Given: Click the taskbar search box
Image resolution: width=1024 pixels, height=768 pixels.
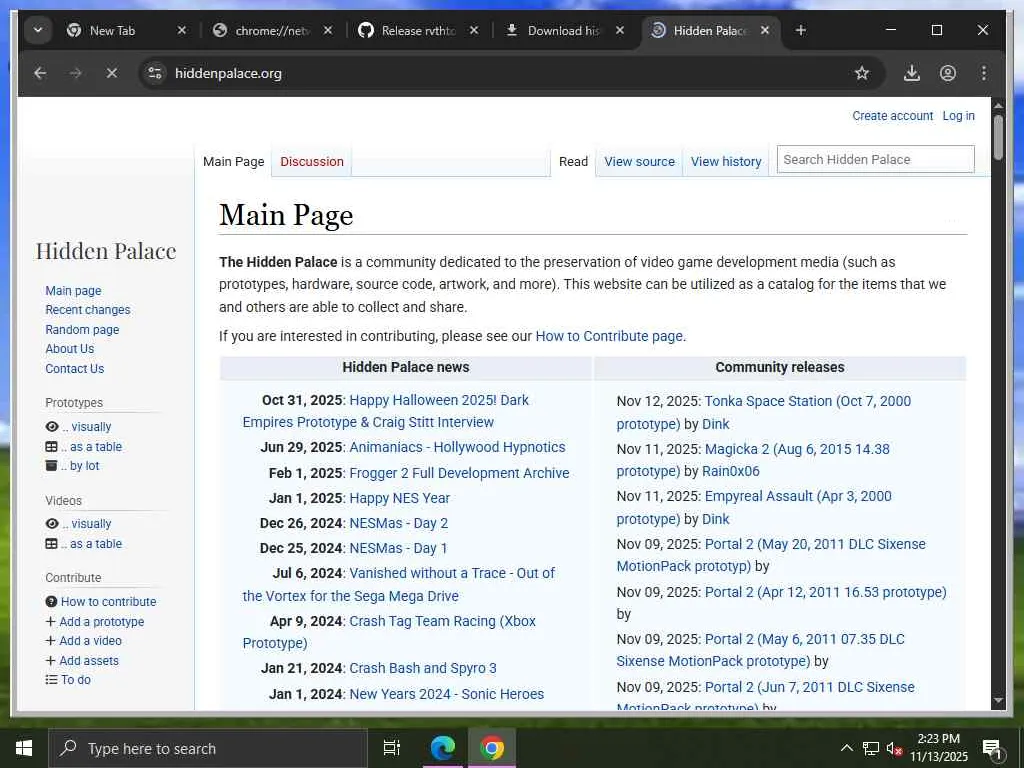Looking at the screenshot, I should [208, 748].
